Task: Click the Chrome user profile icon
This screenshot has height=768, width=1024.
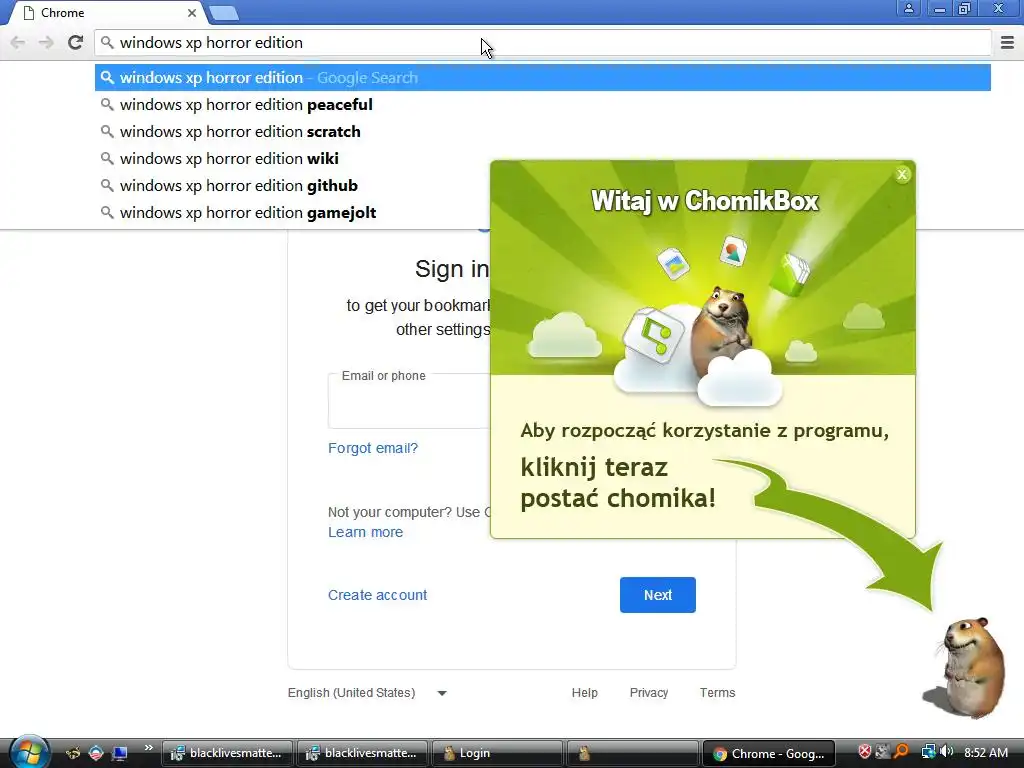Action: (908, 8)
